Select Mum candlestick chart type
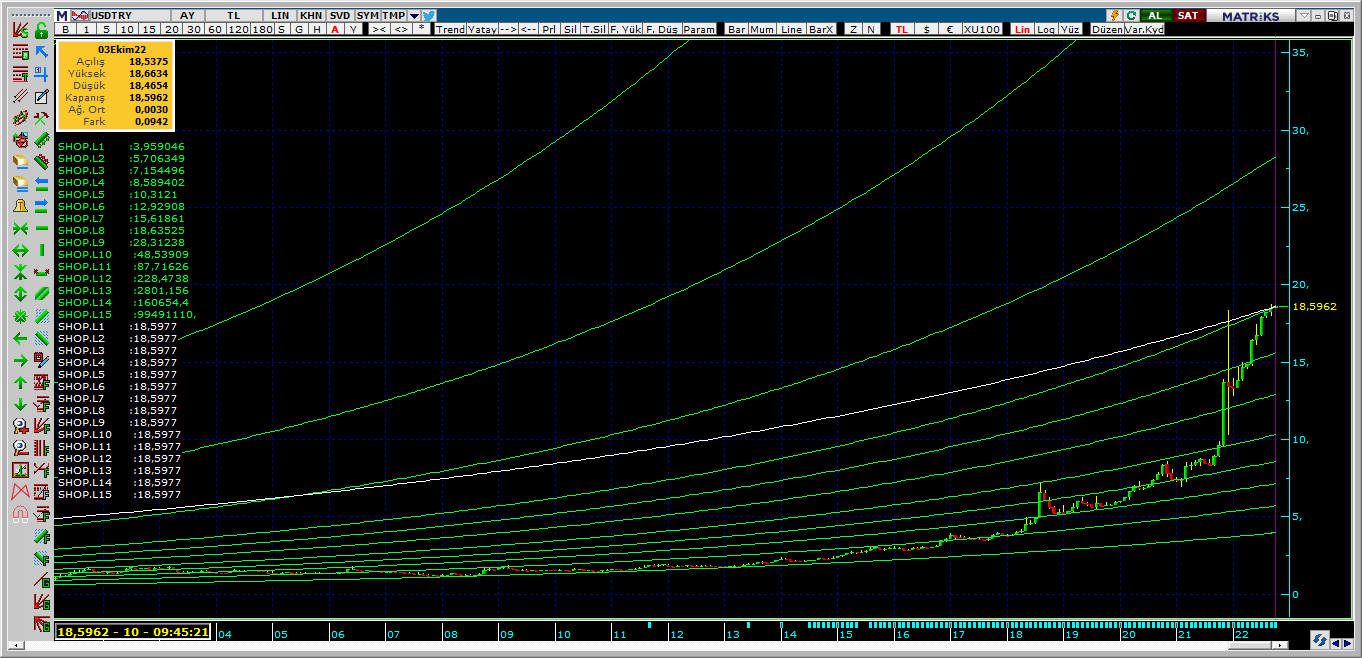The height and width of the screenshot is (658, 1362). click(x=762, y=30)
